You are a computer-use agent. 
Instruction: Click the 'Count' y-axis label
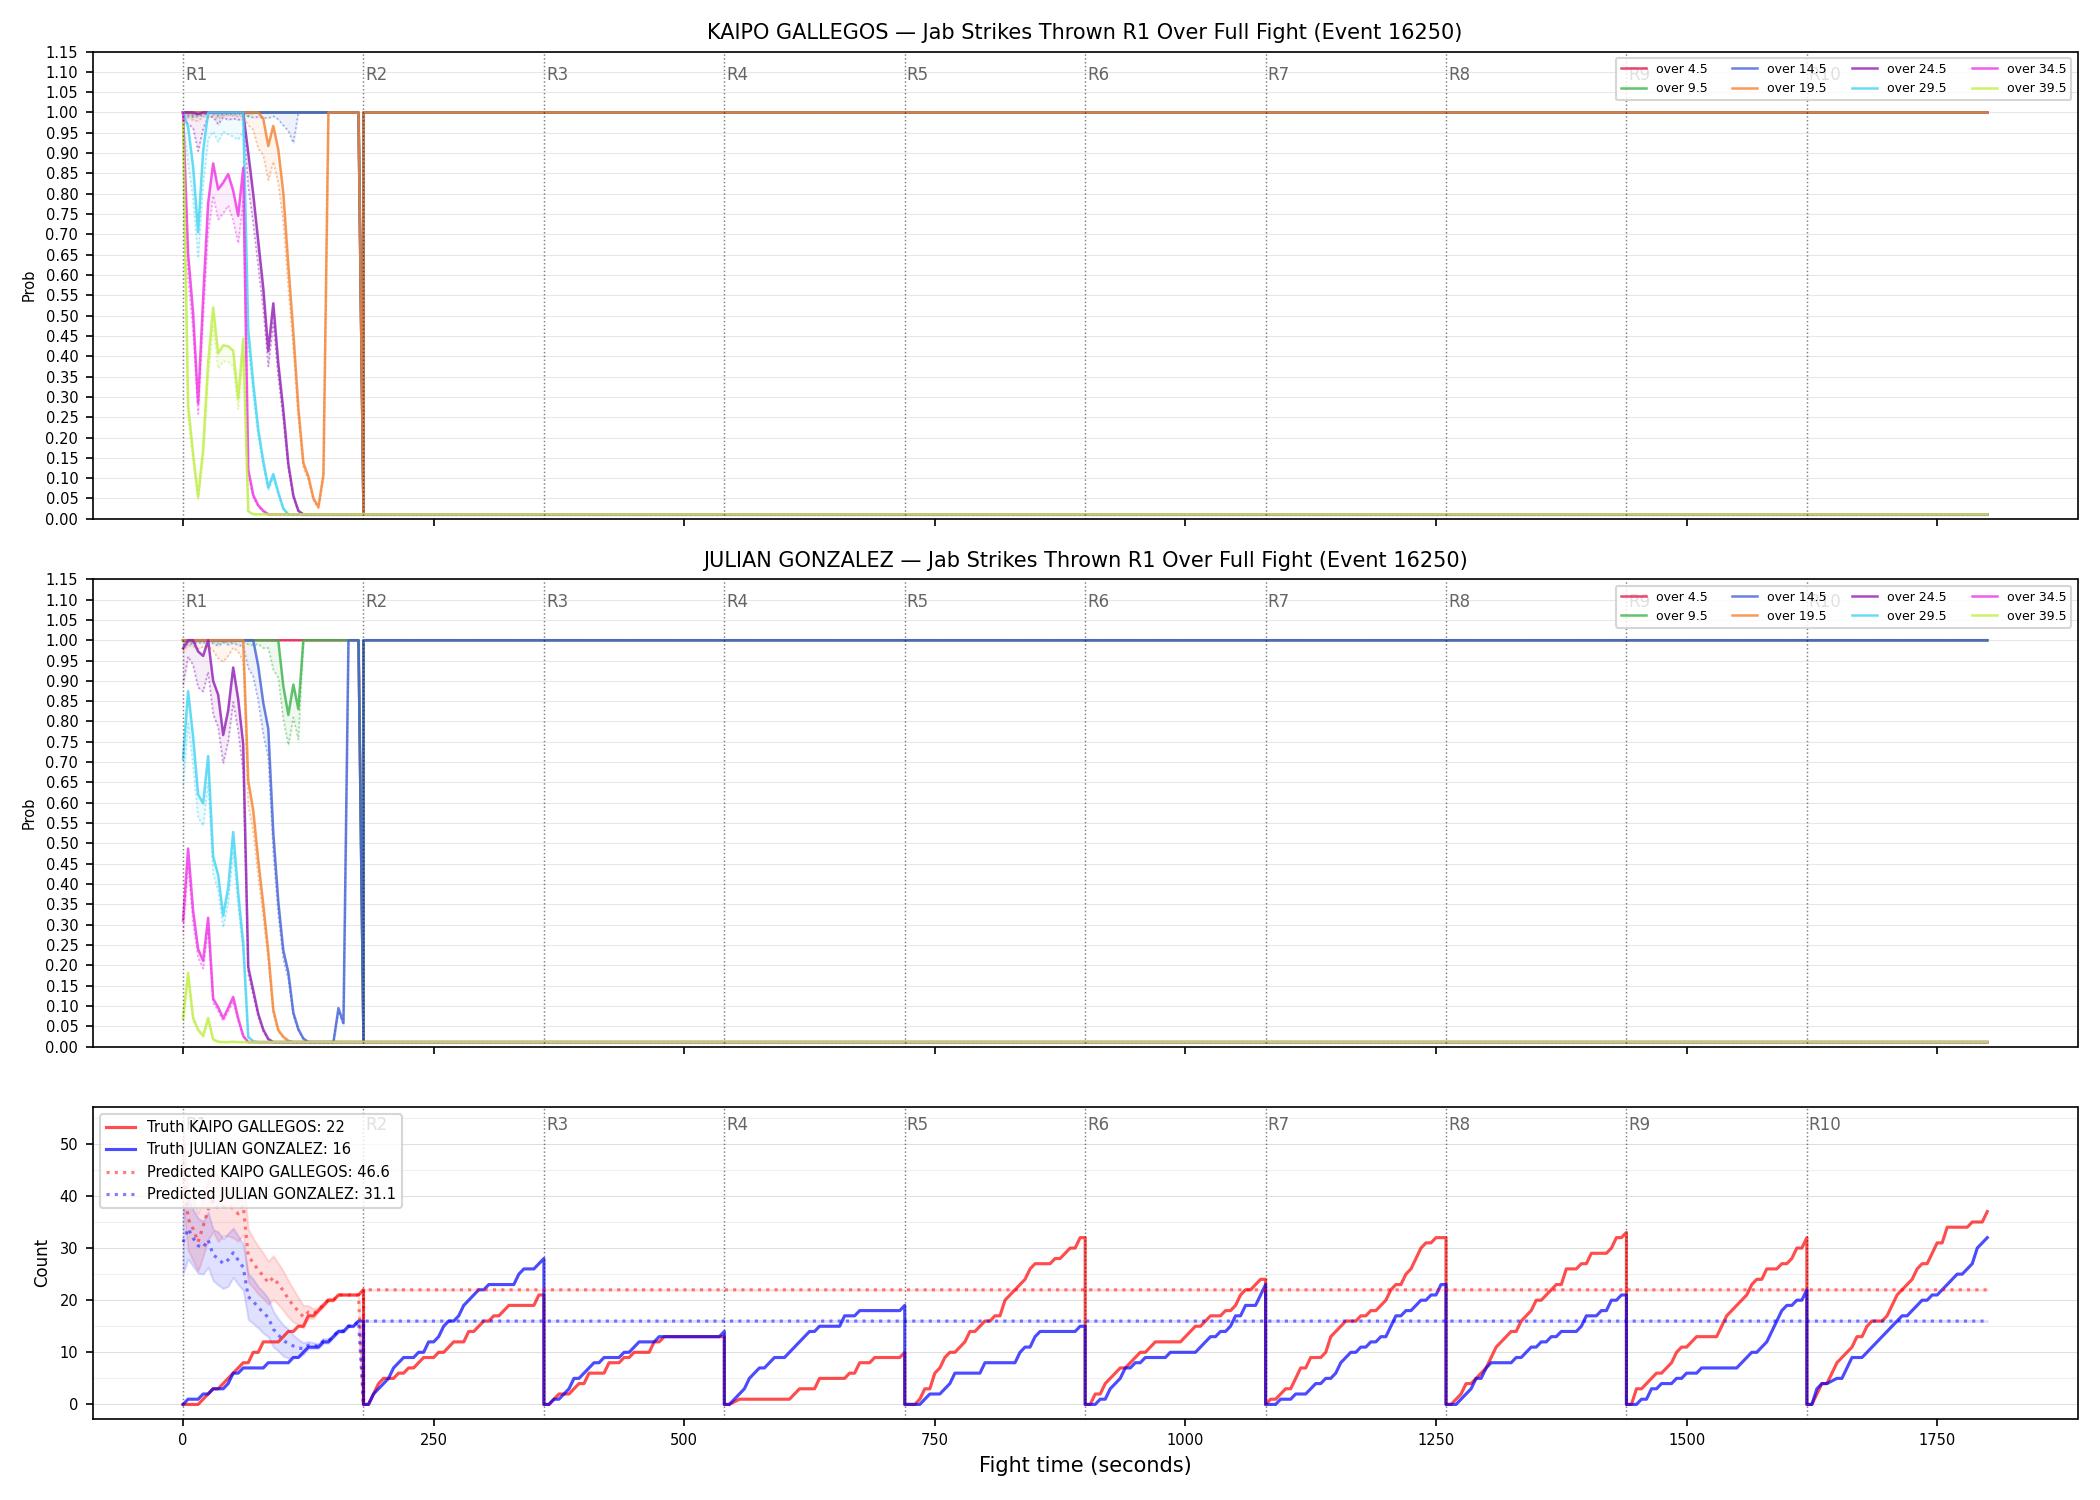pos(41,1263)
